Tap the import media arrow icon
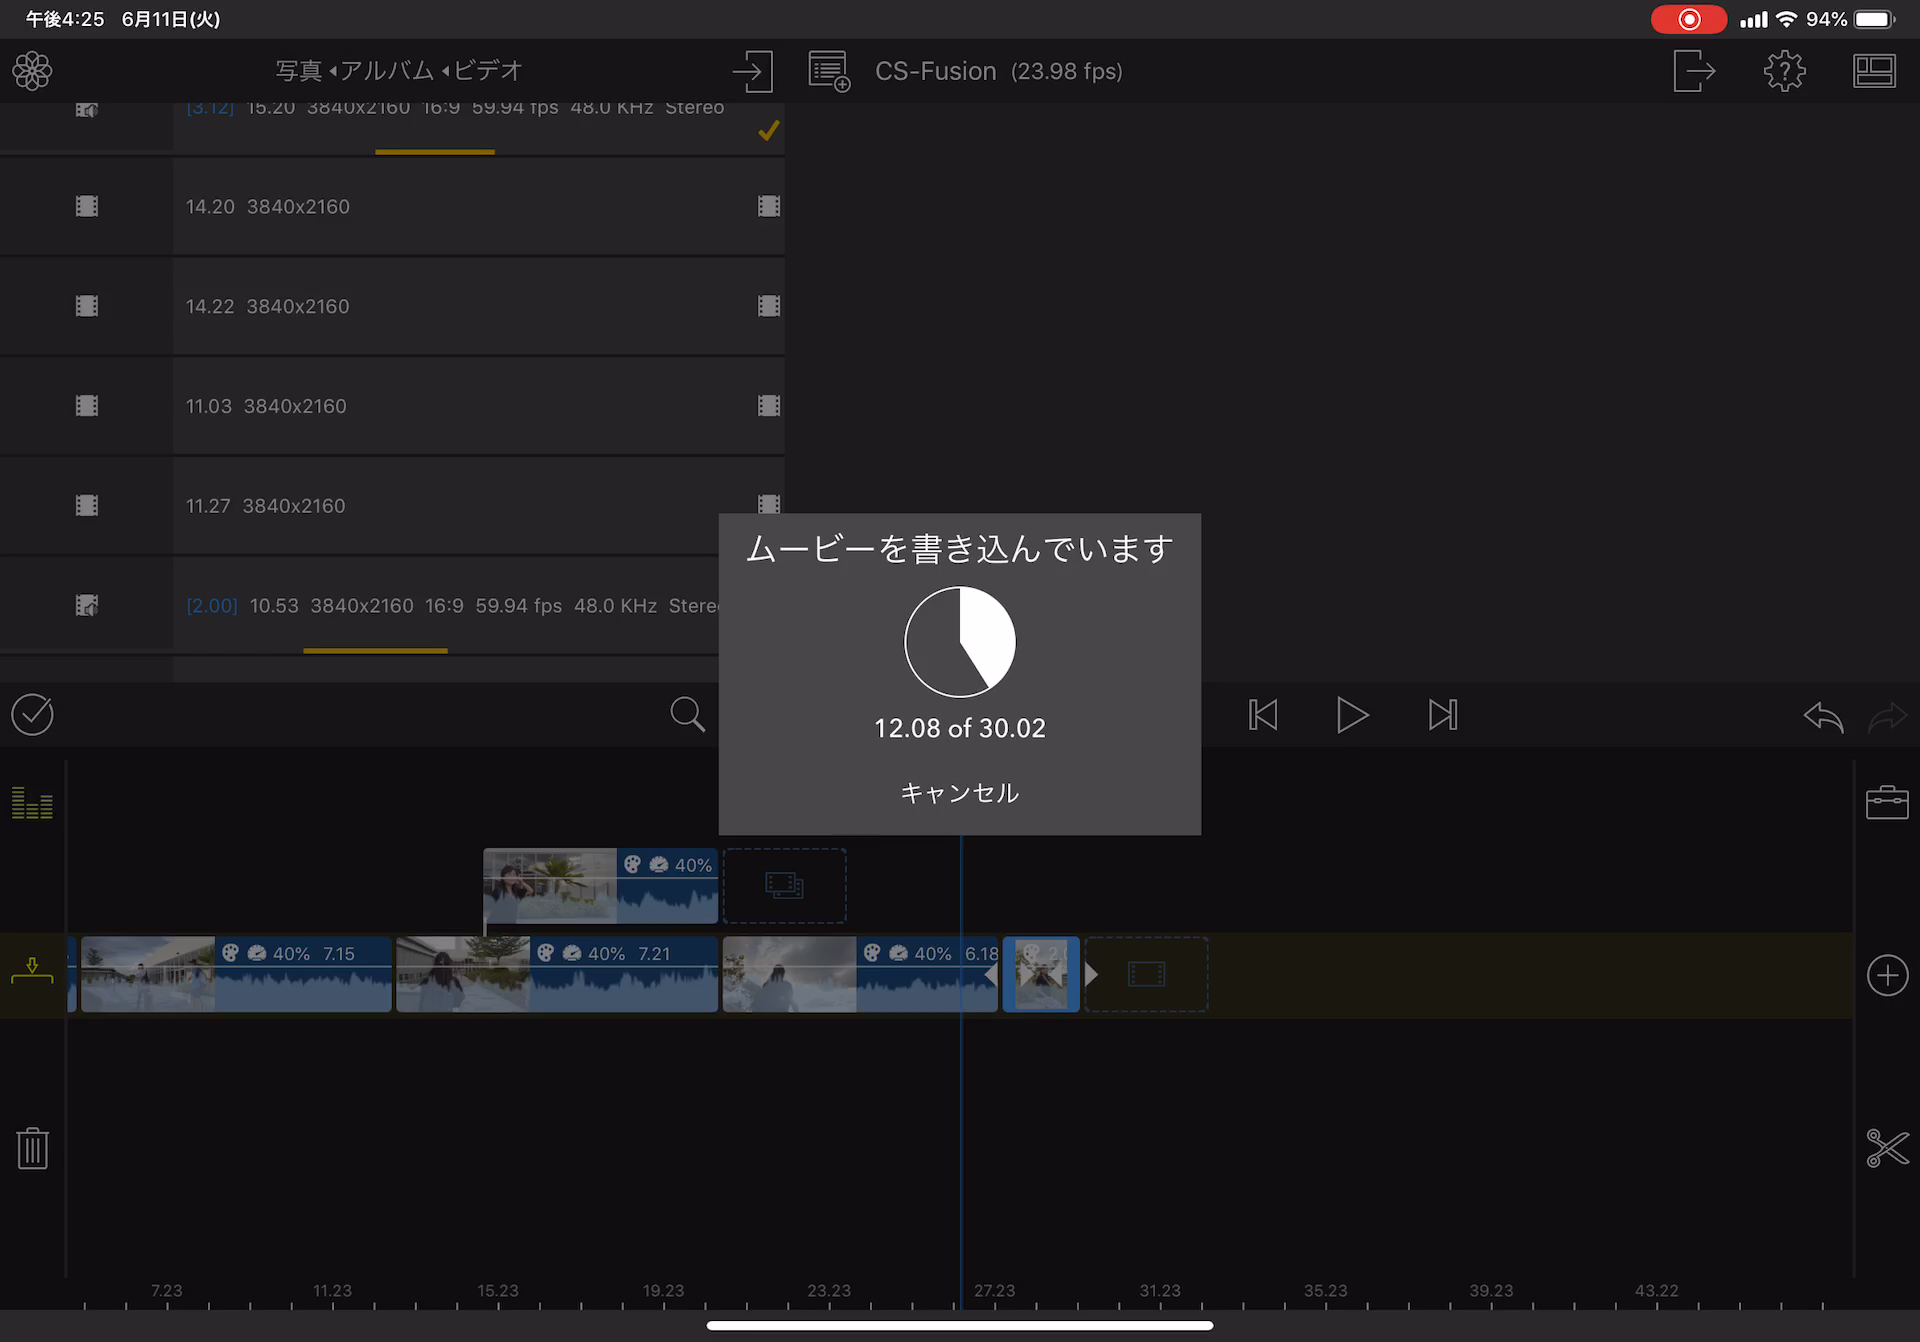1920x1342 pixels. coord(752,71)
